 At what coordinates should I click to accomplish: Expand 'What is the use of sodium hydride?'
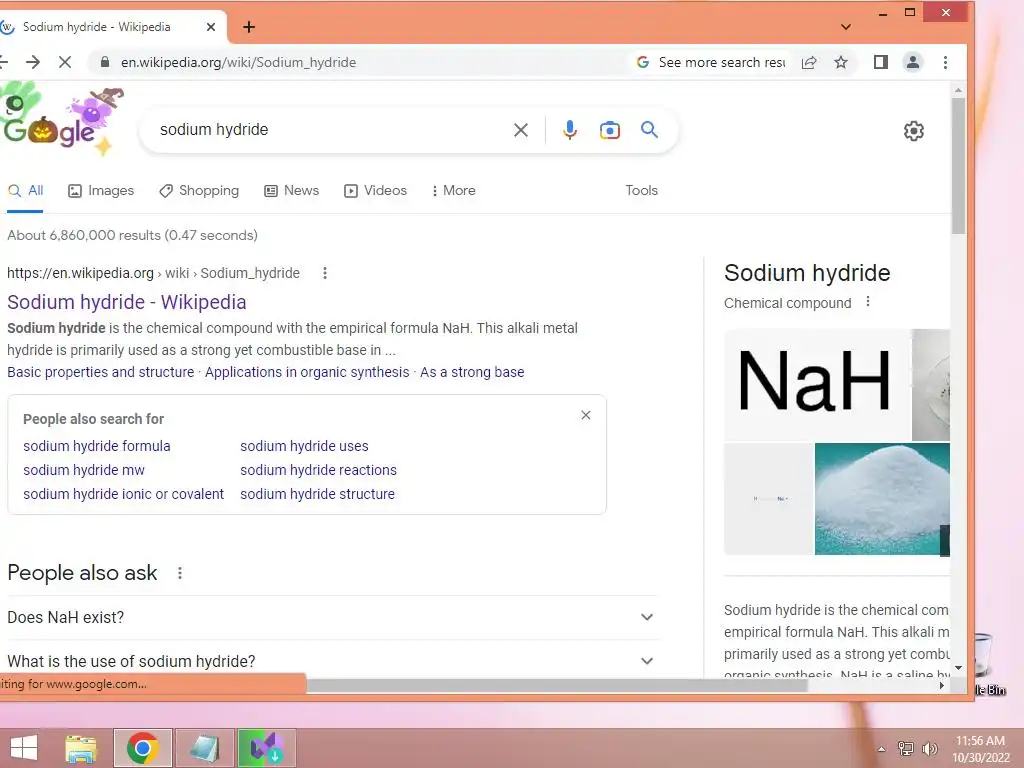click(x=331, y=661)
